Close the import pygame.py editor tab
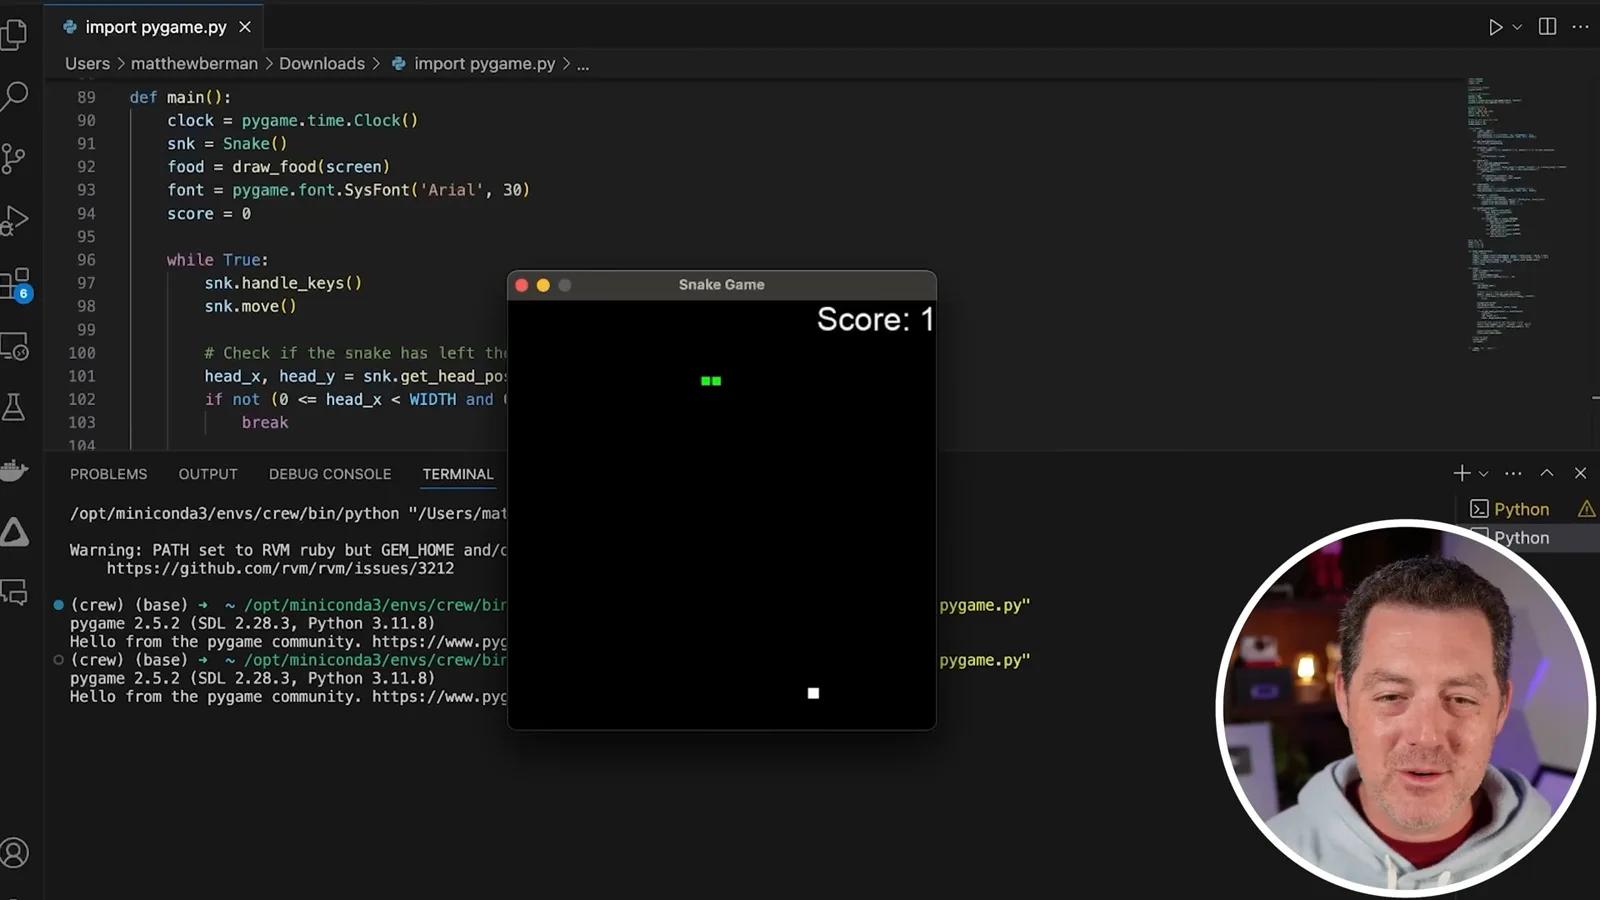The image size is (1600, 900). (x=245, y=27)
